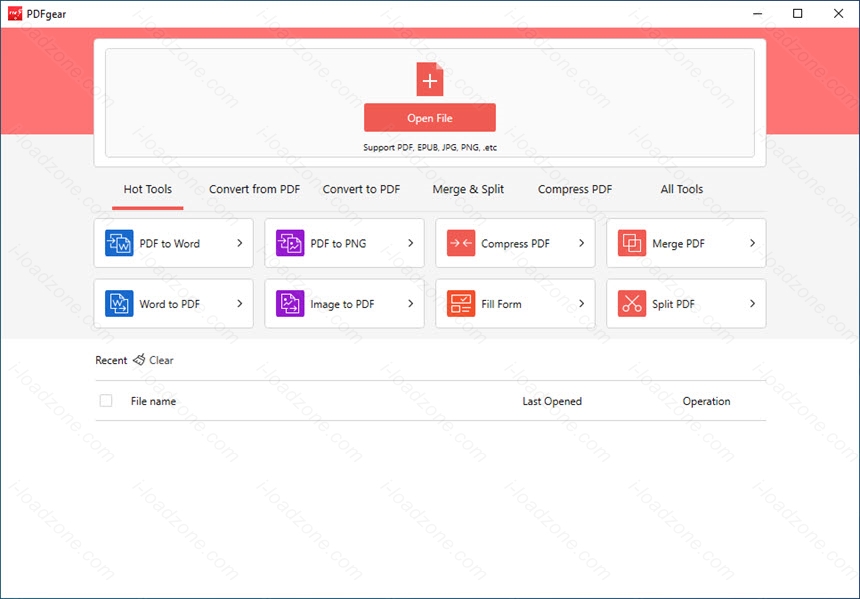Open the All Tools tab

pyautogui.click(x=682, y=189)
